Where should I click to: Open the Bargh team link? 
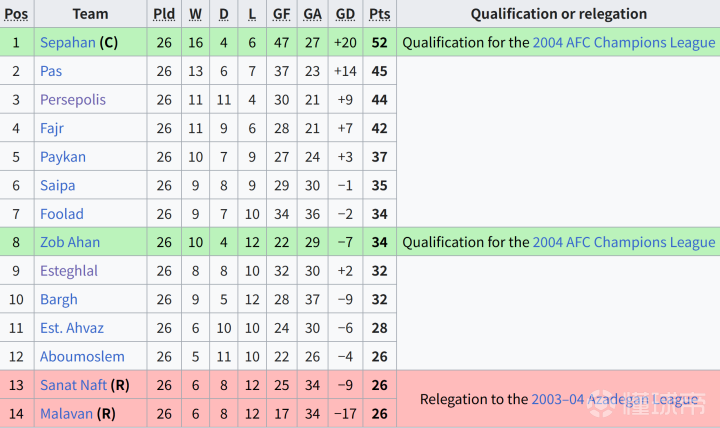59,299
